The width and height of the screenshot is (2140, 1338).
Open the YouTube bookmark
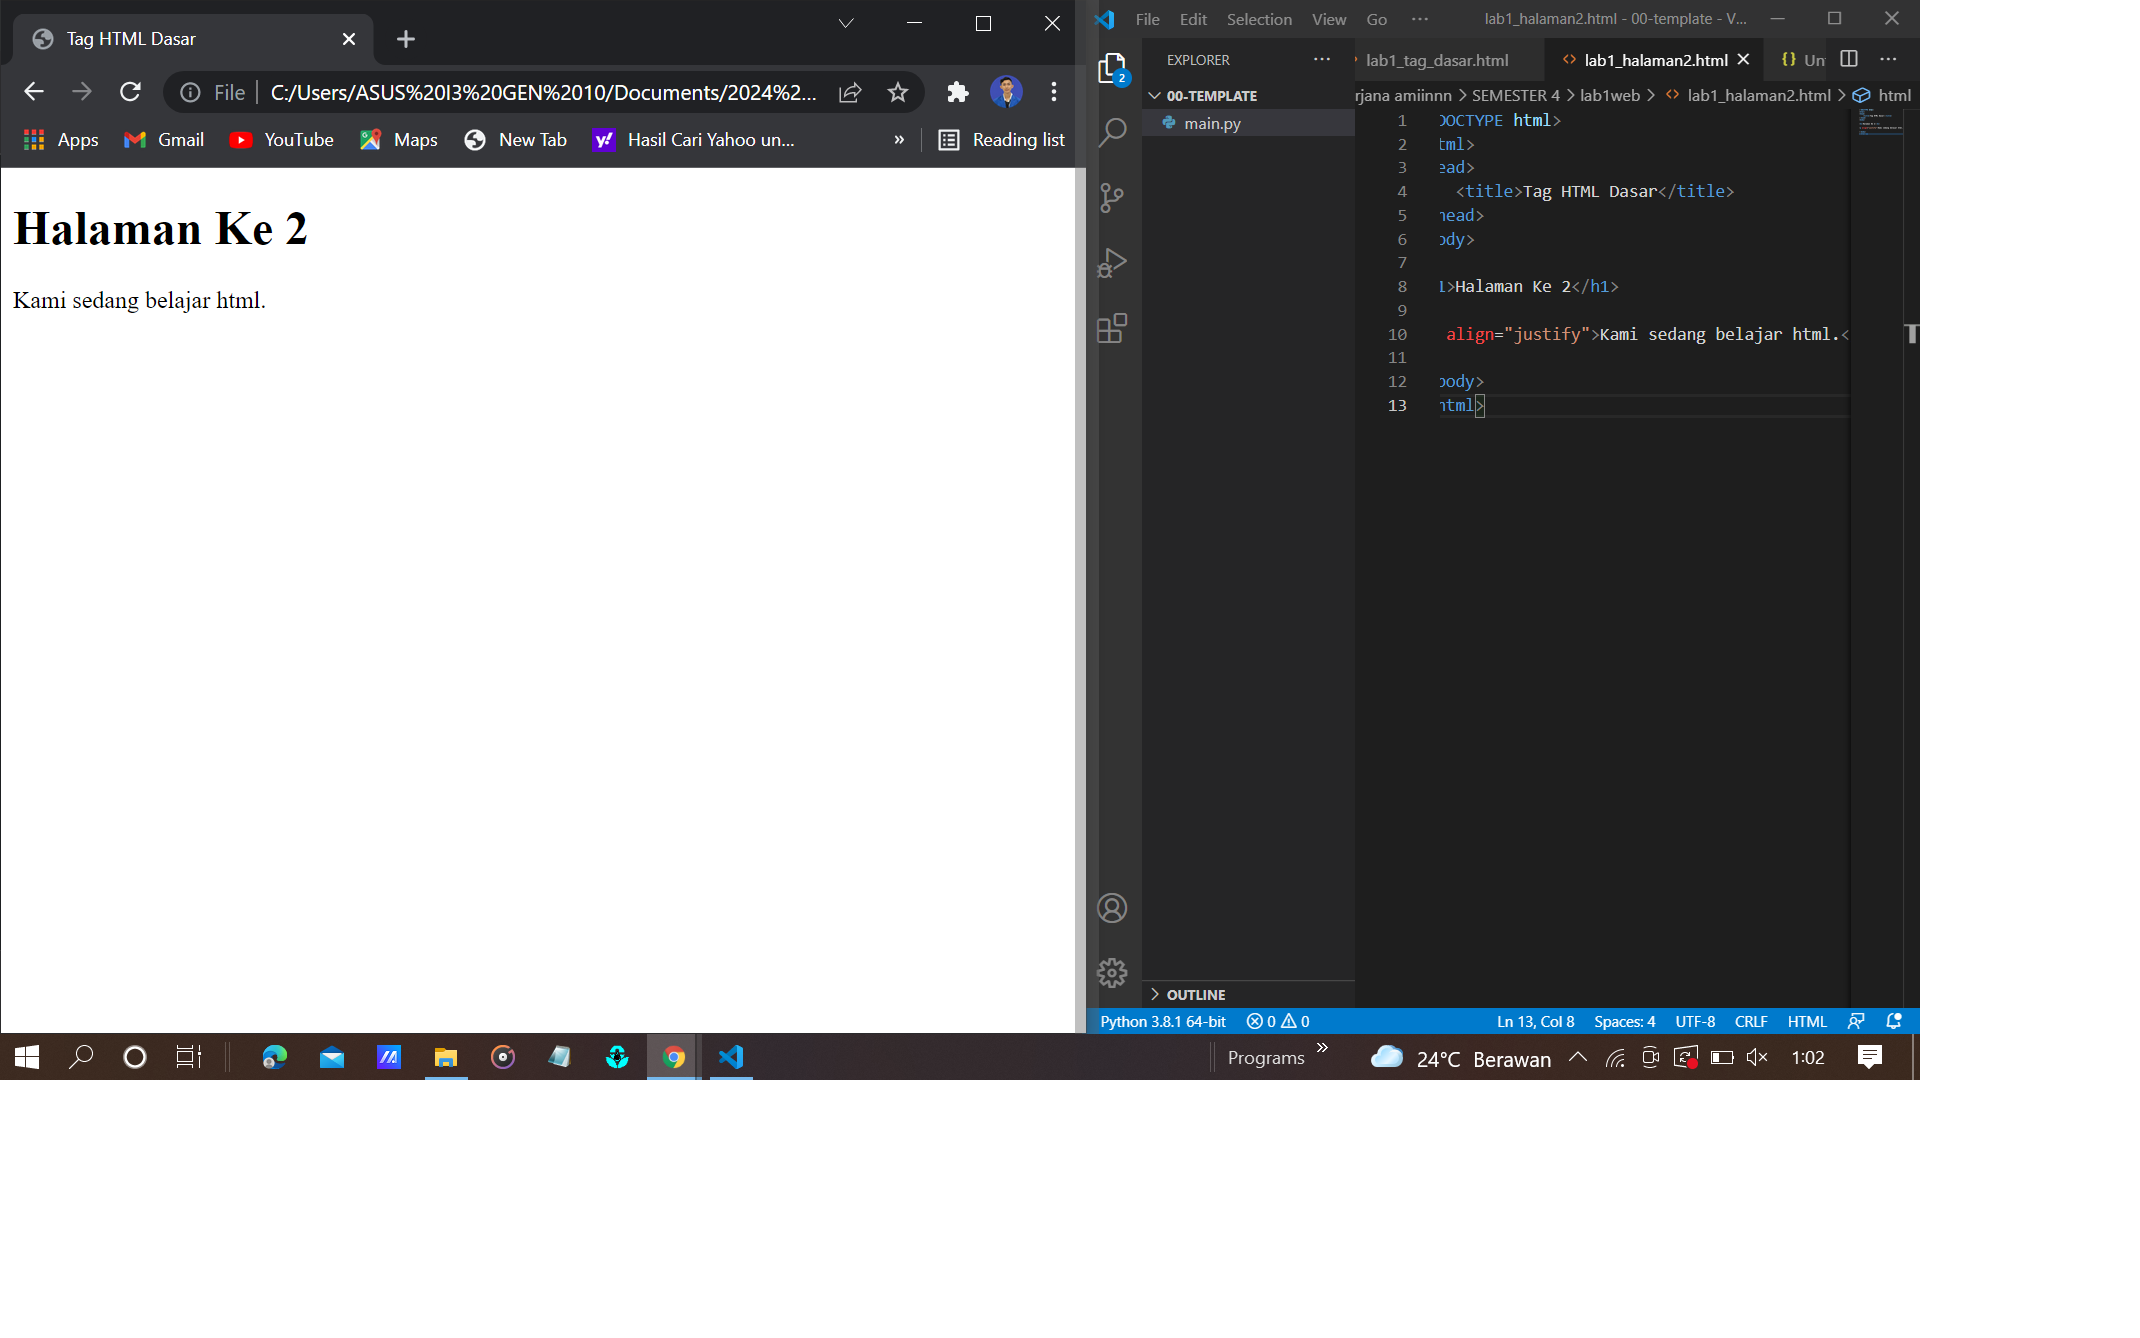(281, 140)
